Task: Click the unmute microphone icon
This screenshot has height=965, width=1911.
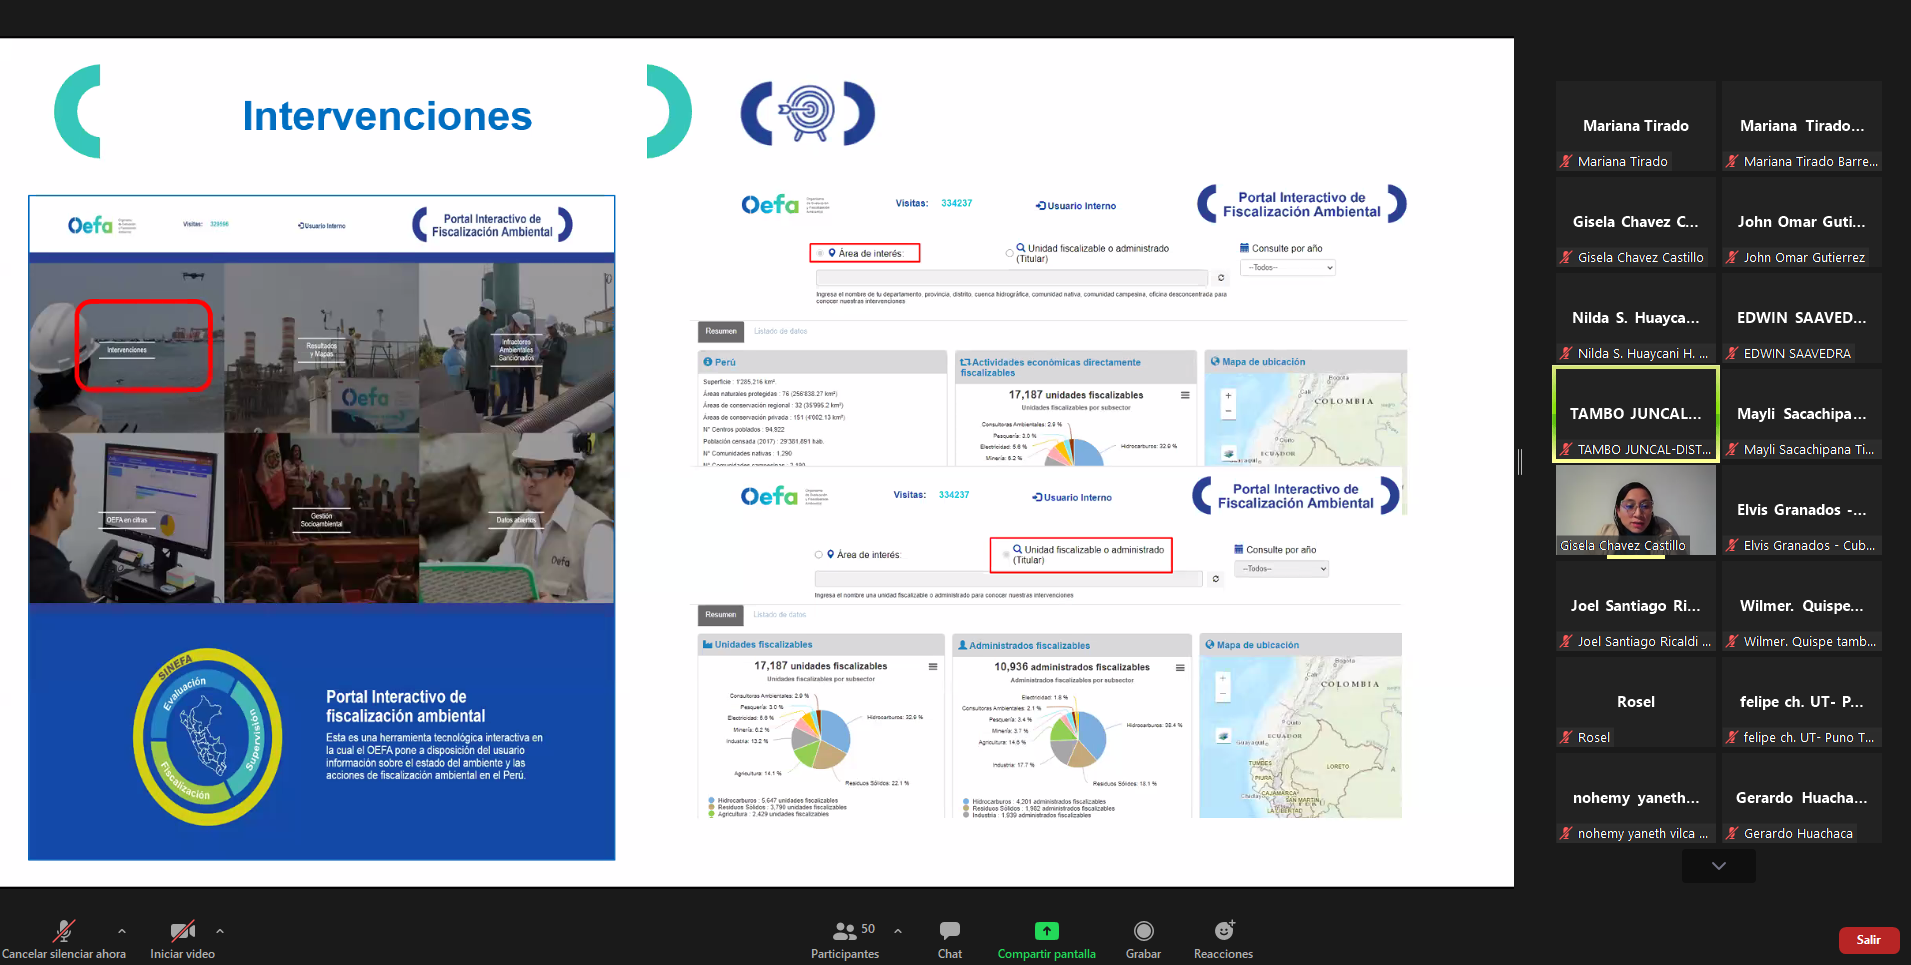Action: click(64, 931)
